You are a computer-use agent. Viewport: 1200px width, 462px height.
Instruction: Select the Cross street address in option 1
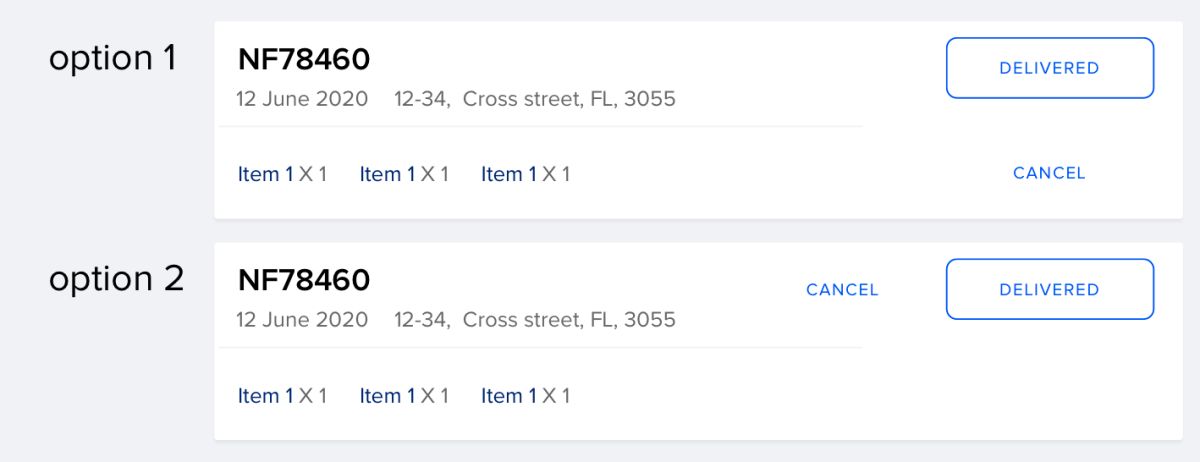coord(535,99)
